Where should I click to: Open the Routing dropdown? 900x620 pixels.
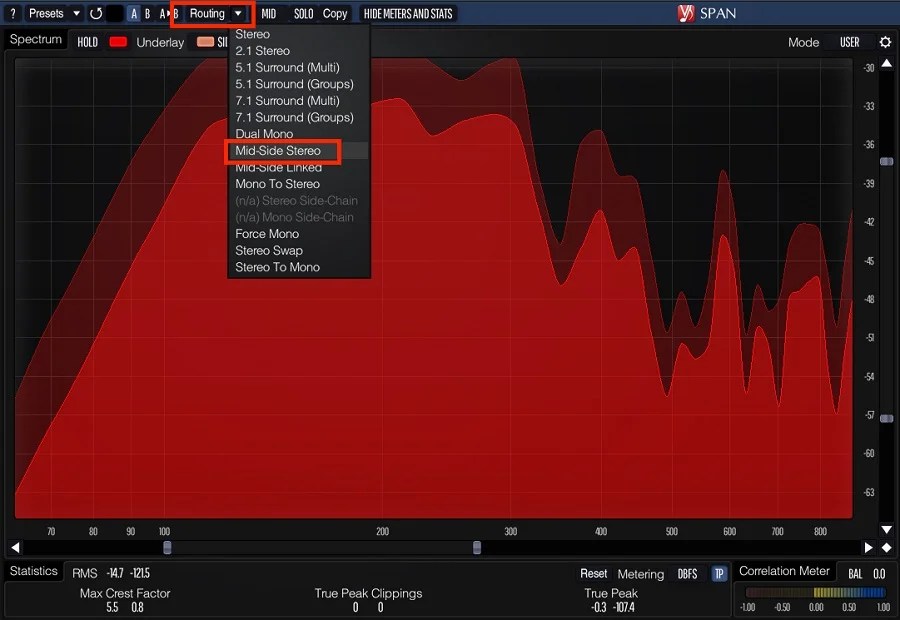[211, 13]
